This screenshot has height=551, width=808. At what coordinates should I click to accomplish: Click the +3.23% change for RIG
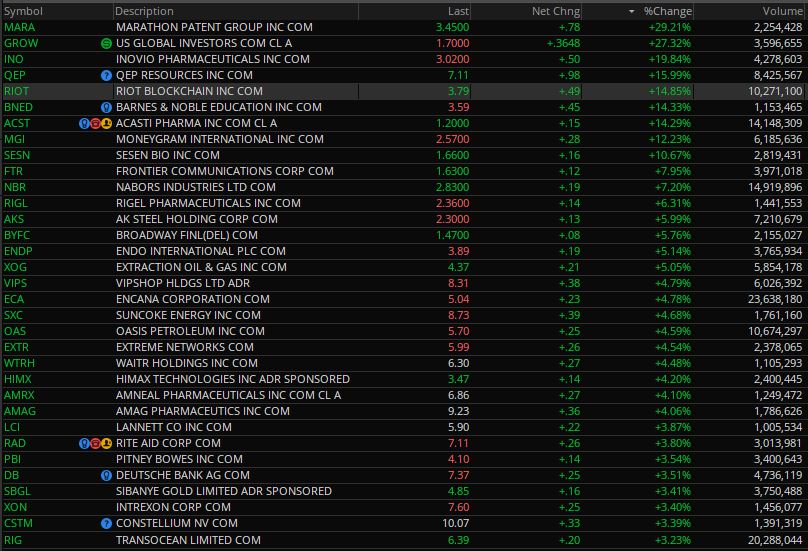pos(673,540)
